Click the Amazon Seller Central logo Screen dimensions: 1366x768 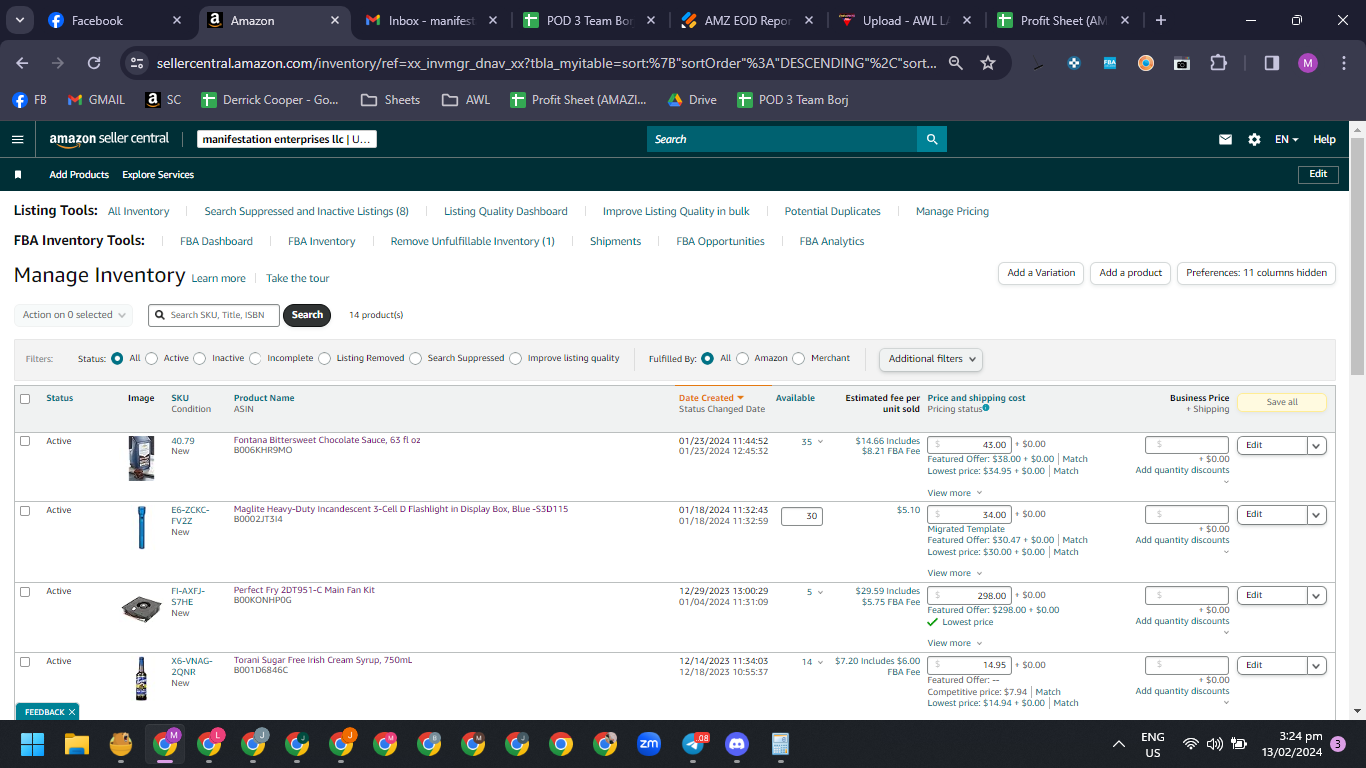tap(109, 139)
